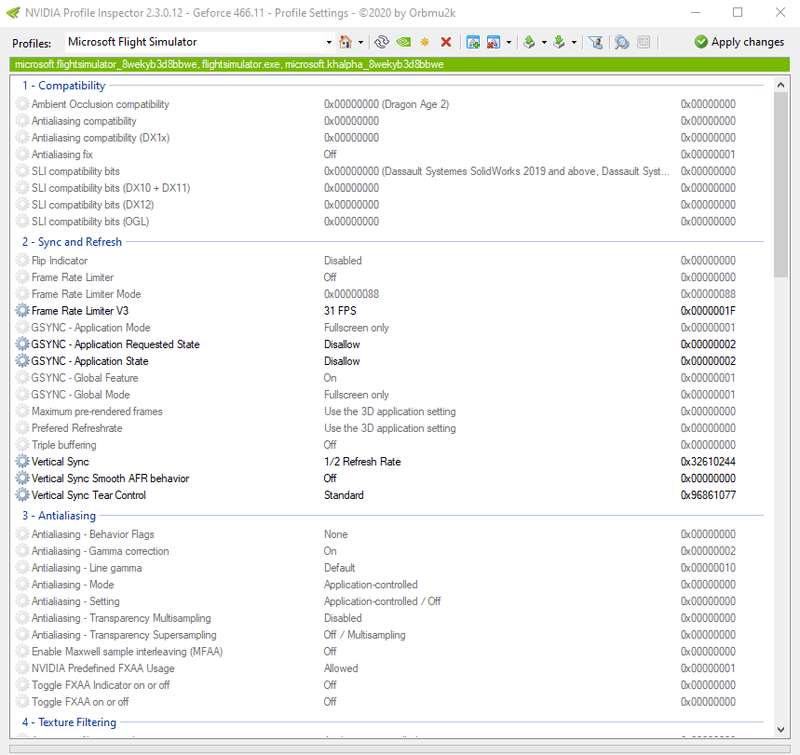The image size is (800, 755).
Task: Click gear icon beside Vertical Sync Smooth AFR behavior
Action: 22,479
